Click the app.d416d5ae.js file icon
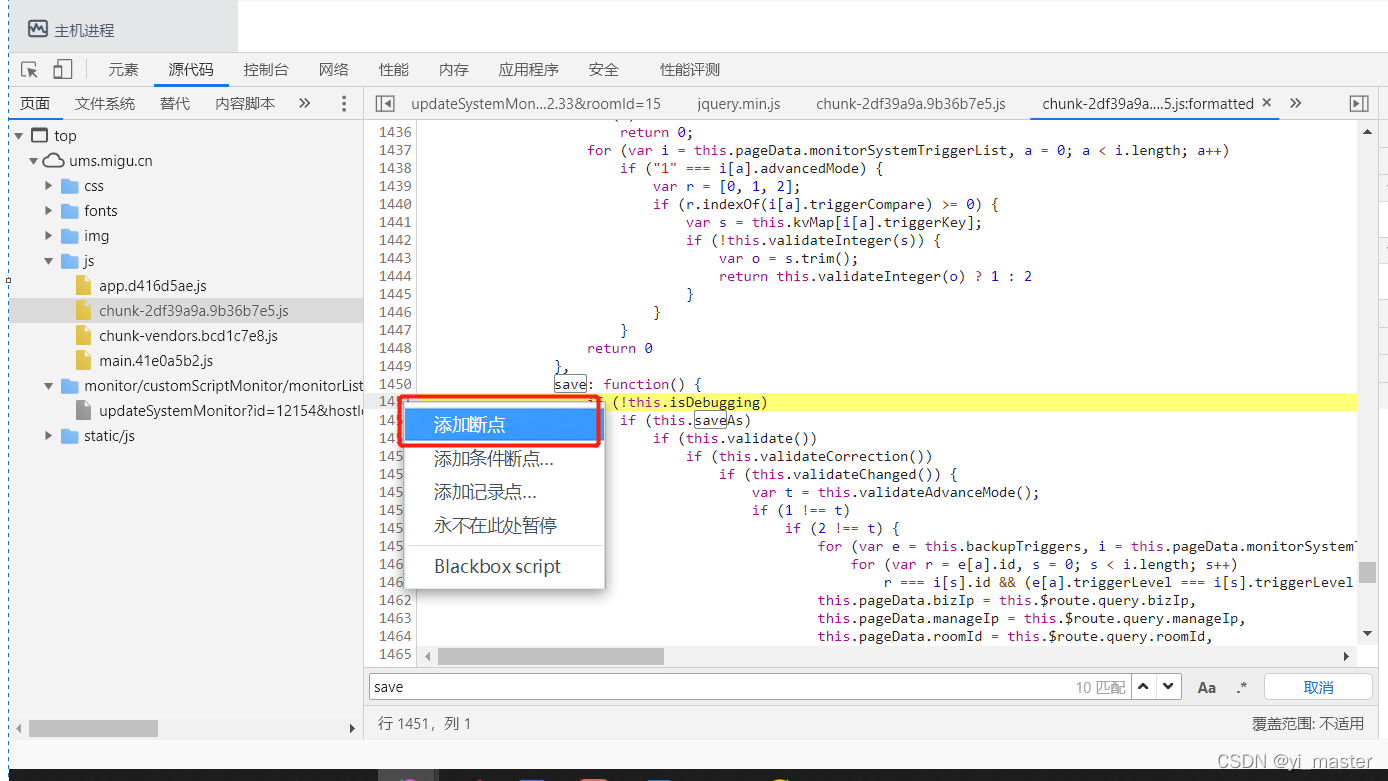 [84, 286]
